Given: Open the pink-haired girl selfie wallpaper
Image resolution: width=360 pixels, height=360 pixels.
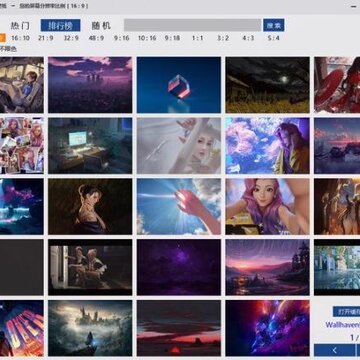Looking at the screenshot, I should tap(267, 206).
